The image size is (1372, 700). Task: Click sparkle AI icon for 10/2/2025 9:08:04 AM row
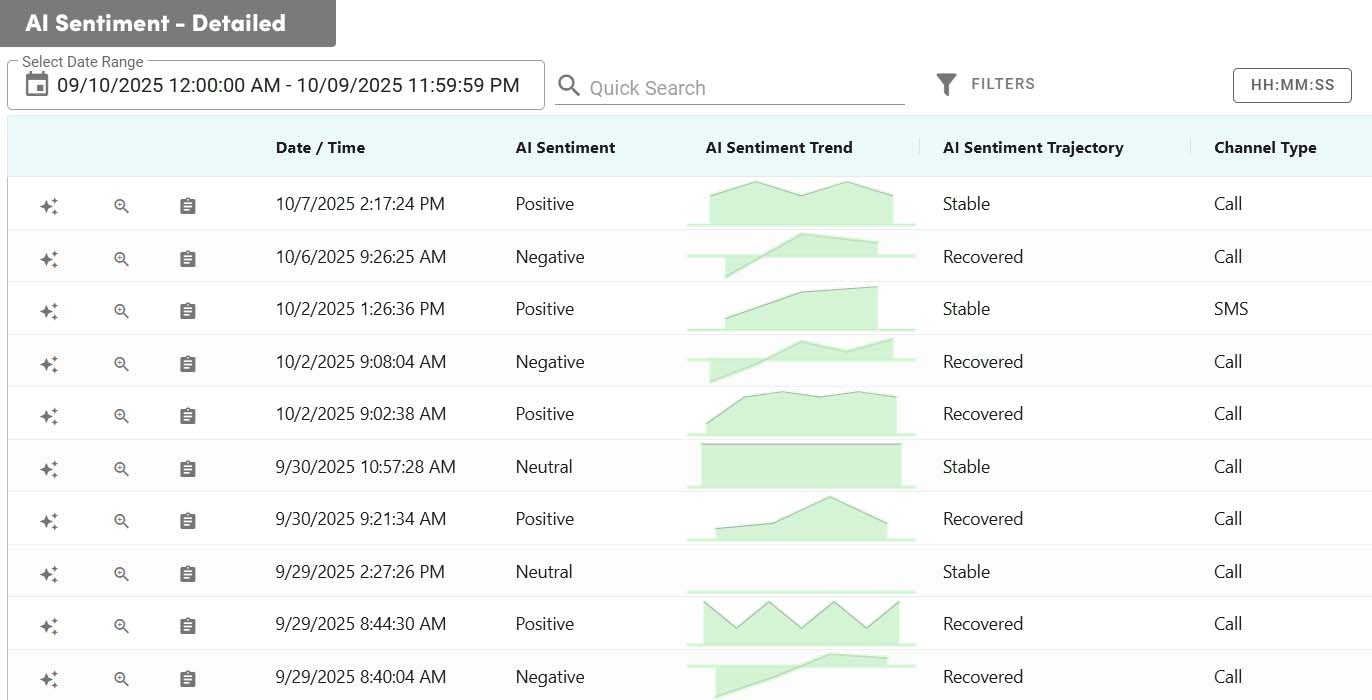48,364
